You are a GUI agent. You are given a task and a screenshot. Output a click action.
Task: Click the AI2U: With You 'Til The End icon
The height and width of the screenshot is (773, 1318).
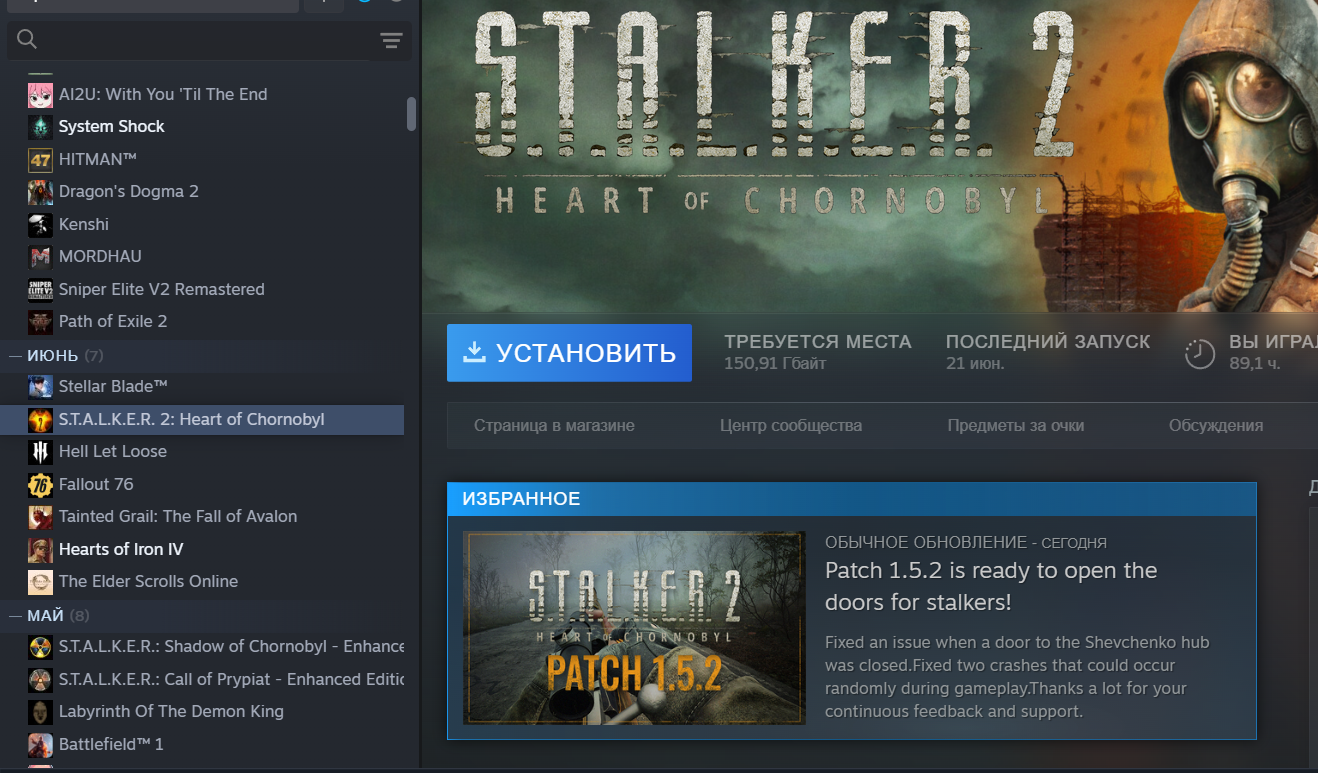click(40, 94)
